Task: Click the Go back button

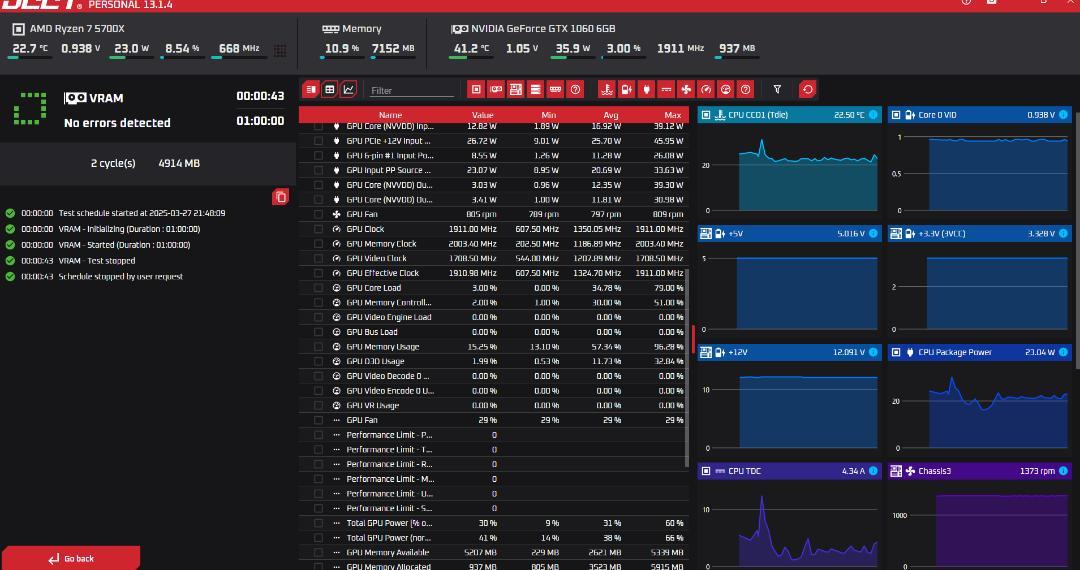Action: point(71,558)
